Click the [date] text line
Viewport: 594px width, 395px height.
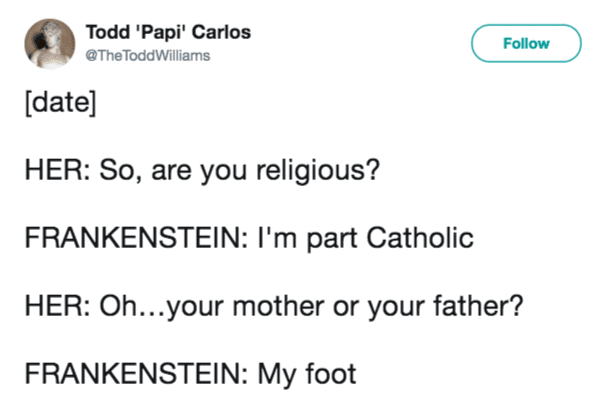point(61,102)
